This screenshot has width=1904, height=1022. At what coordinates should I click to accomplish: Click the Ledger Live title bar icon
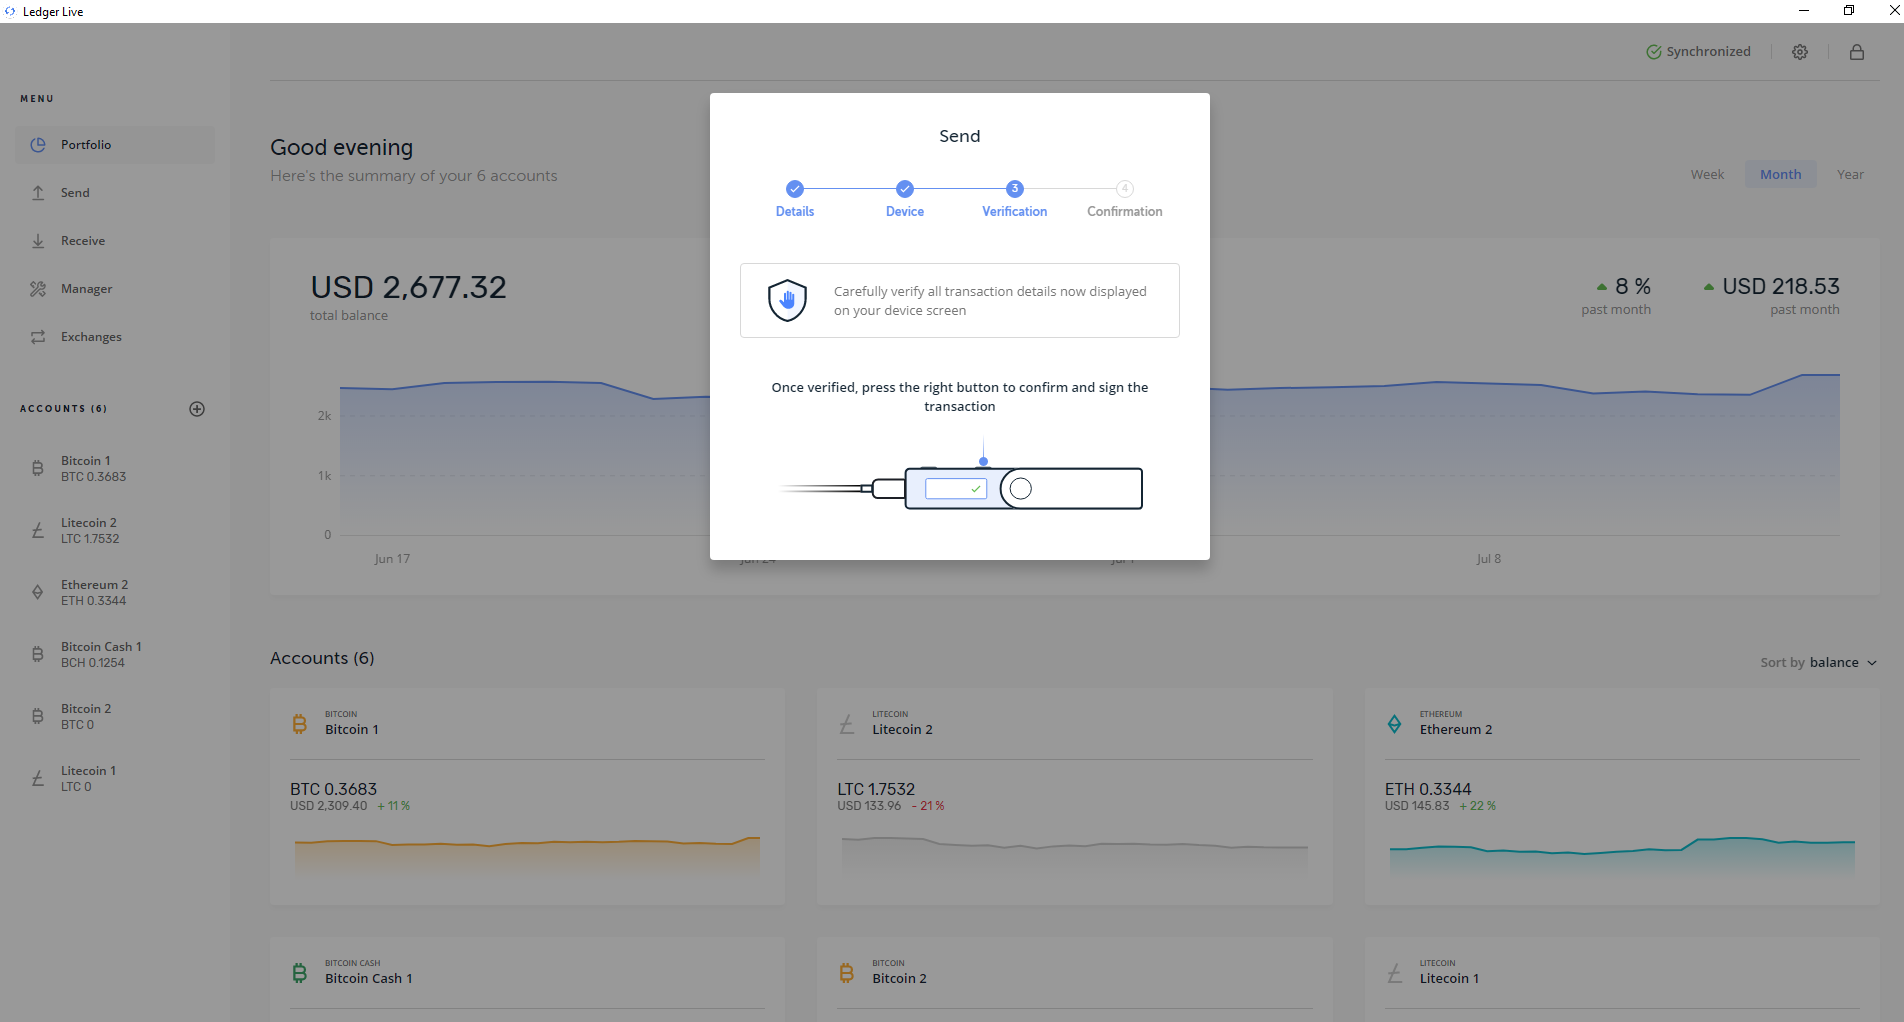(10, 12)
